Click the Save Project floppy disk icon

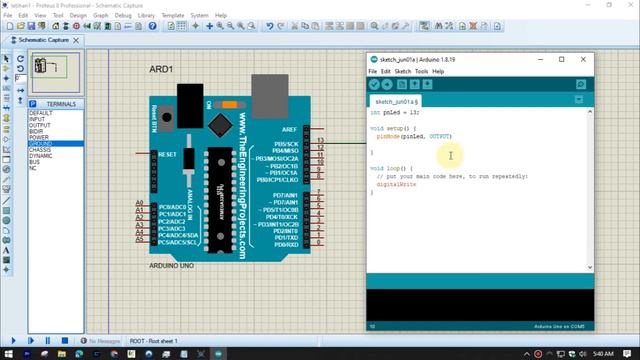[31, 26]
